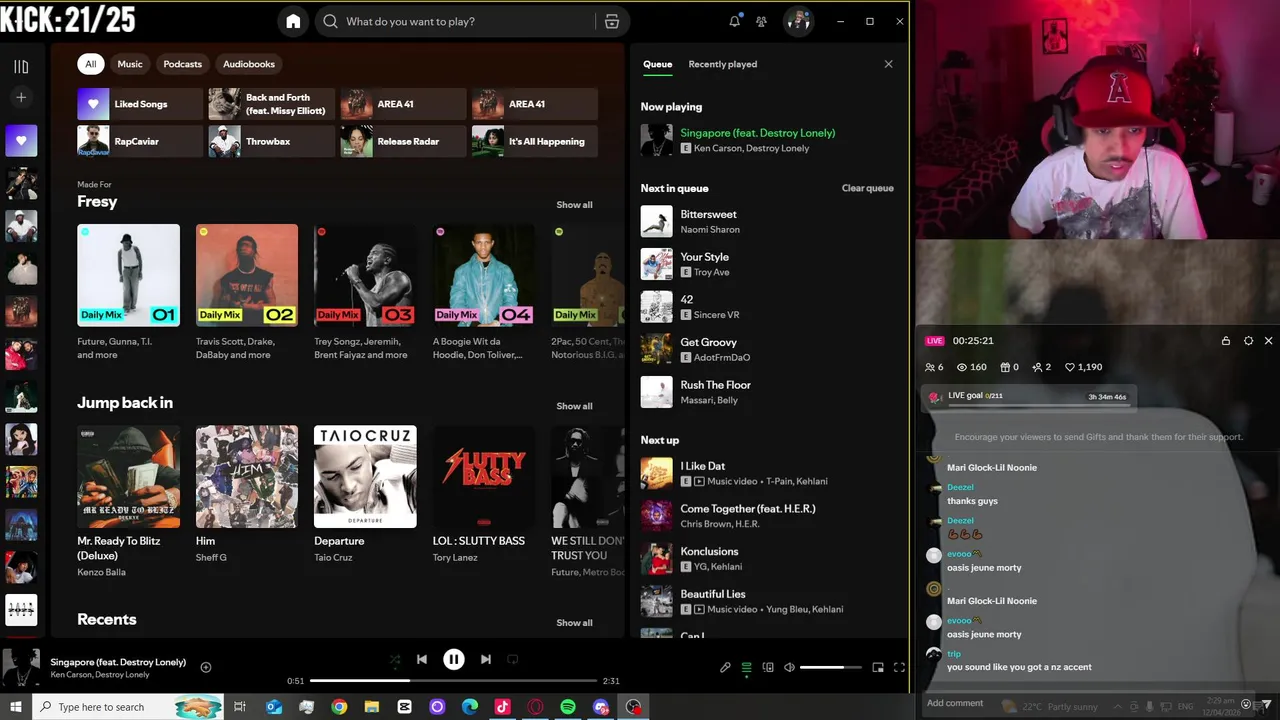Open the Opera browser from the taskbar
This screenshot has width=1280, height=720.
pos(535,707)
